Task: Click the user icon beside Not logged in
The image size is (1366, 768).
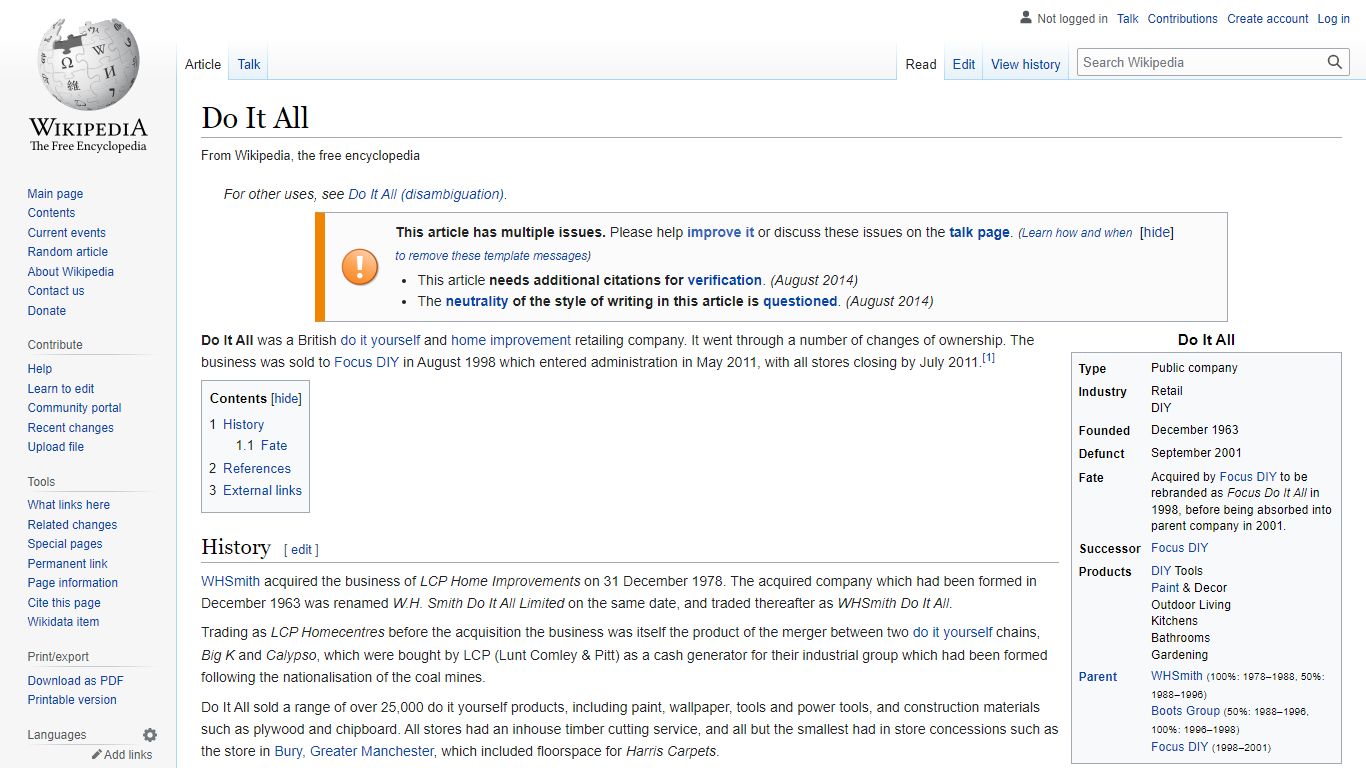Action: (x=1026, y=18)
